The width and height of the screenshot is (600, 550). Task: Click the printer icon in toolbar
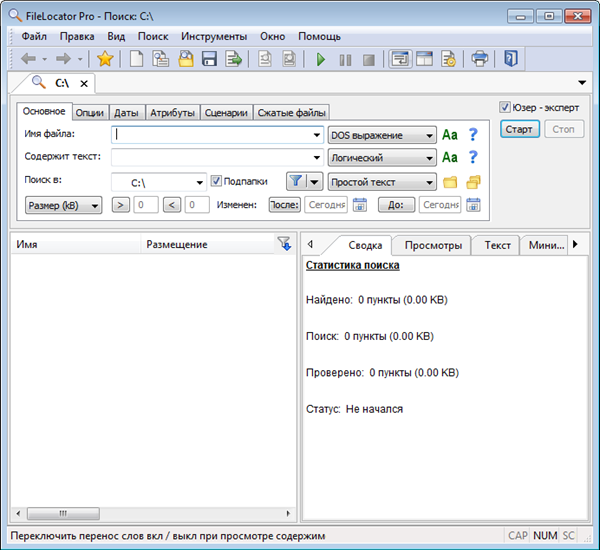pos(480,59)
